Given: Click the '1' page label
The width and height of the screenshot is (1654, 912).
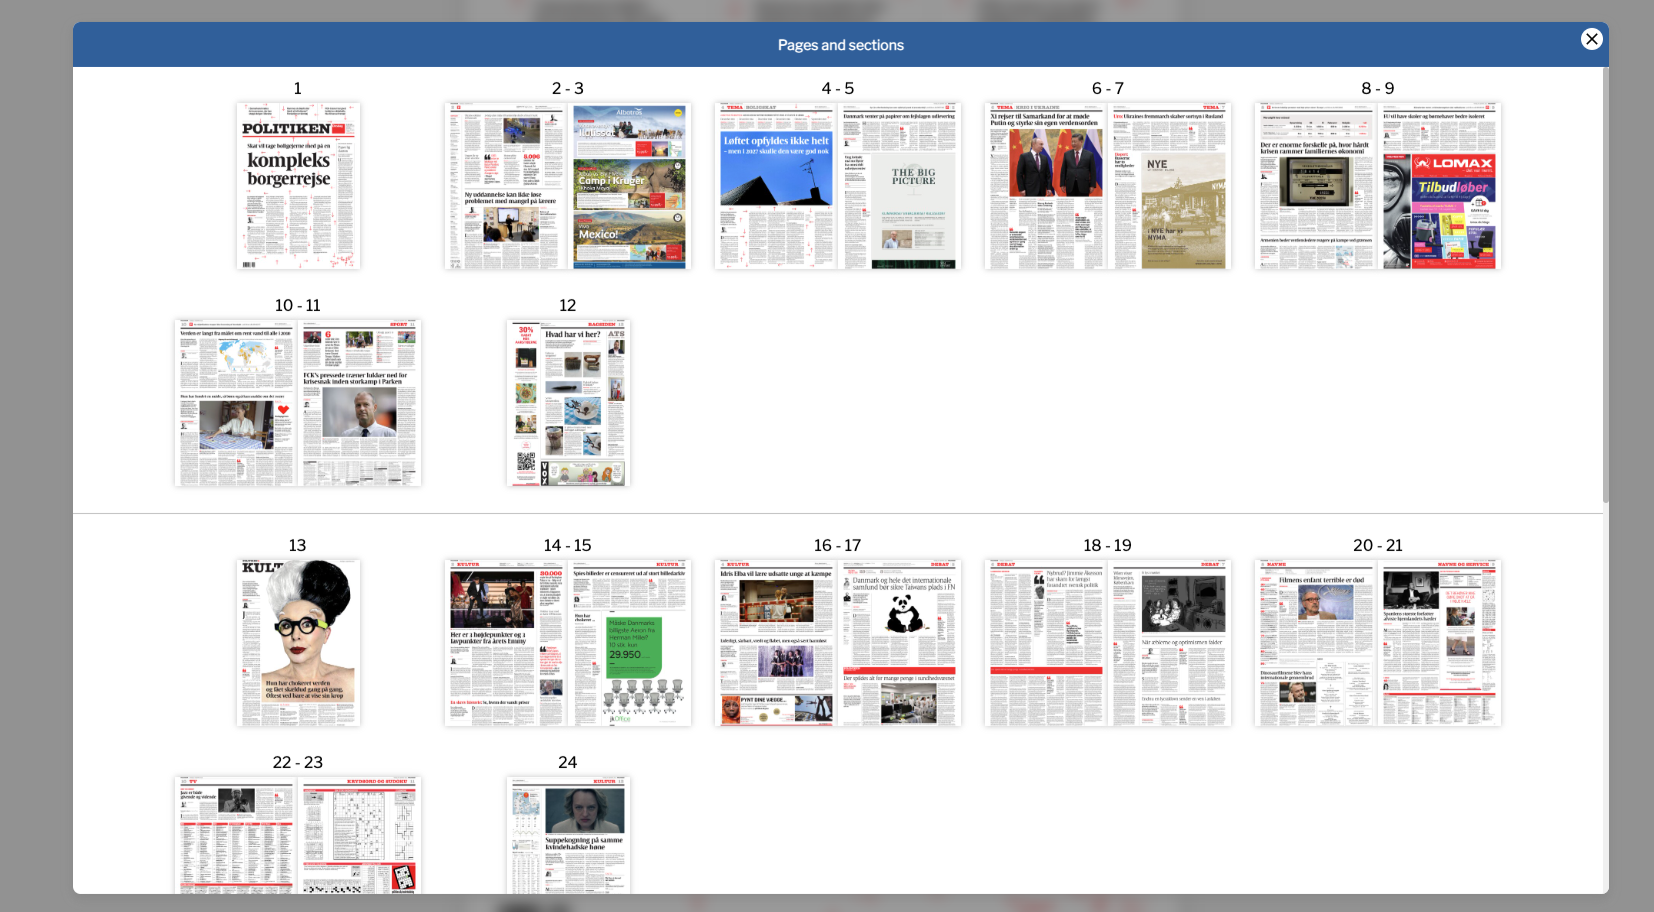Looking at the screenshot, I should [298, 89].
